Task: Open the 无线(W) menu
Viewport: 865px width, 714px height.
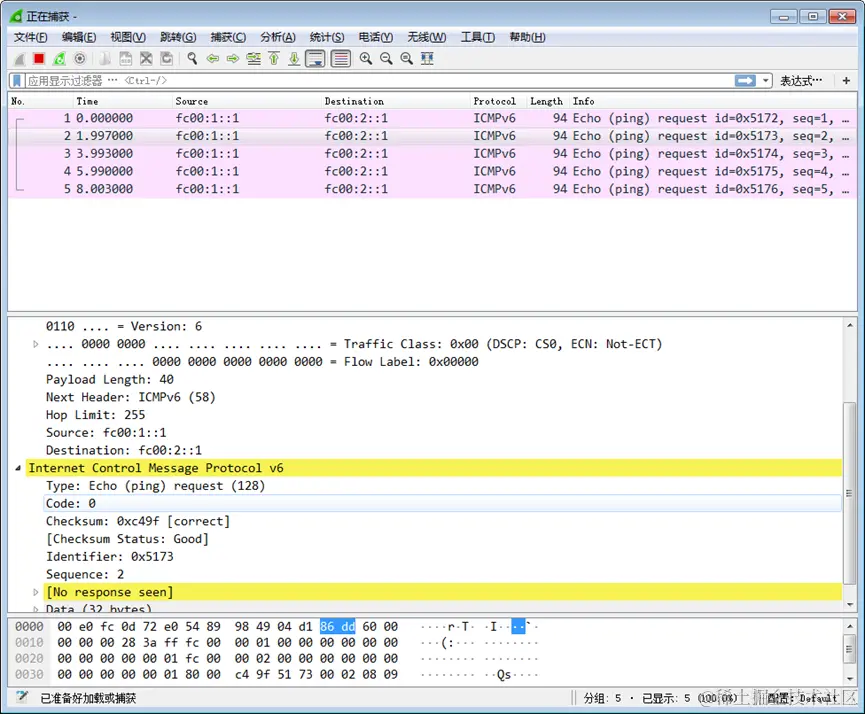Action: tap(426, 37)
